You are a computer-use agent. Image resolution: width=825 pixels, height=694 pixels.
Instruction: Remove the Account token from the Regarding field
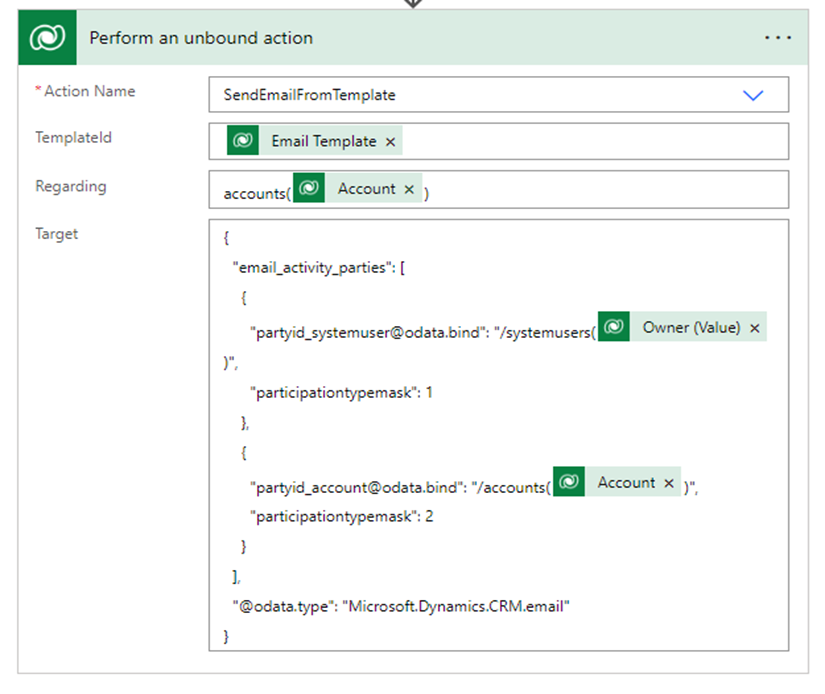coord(409,189)
